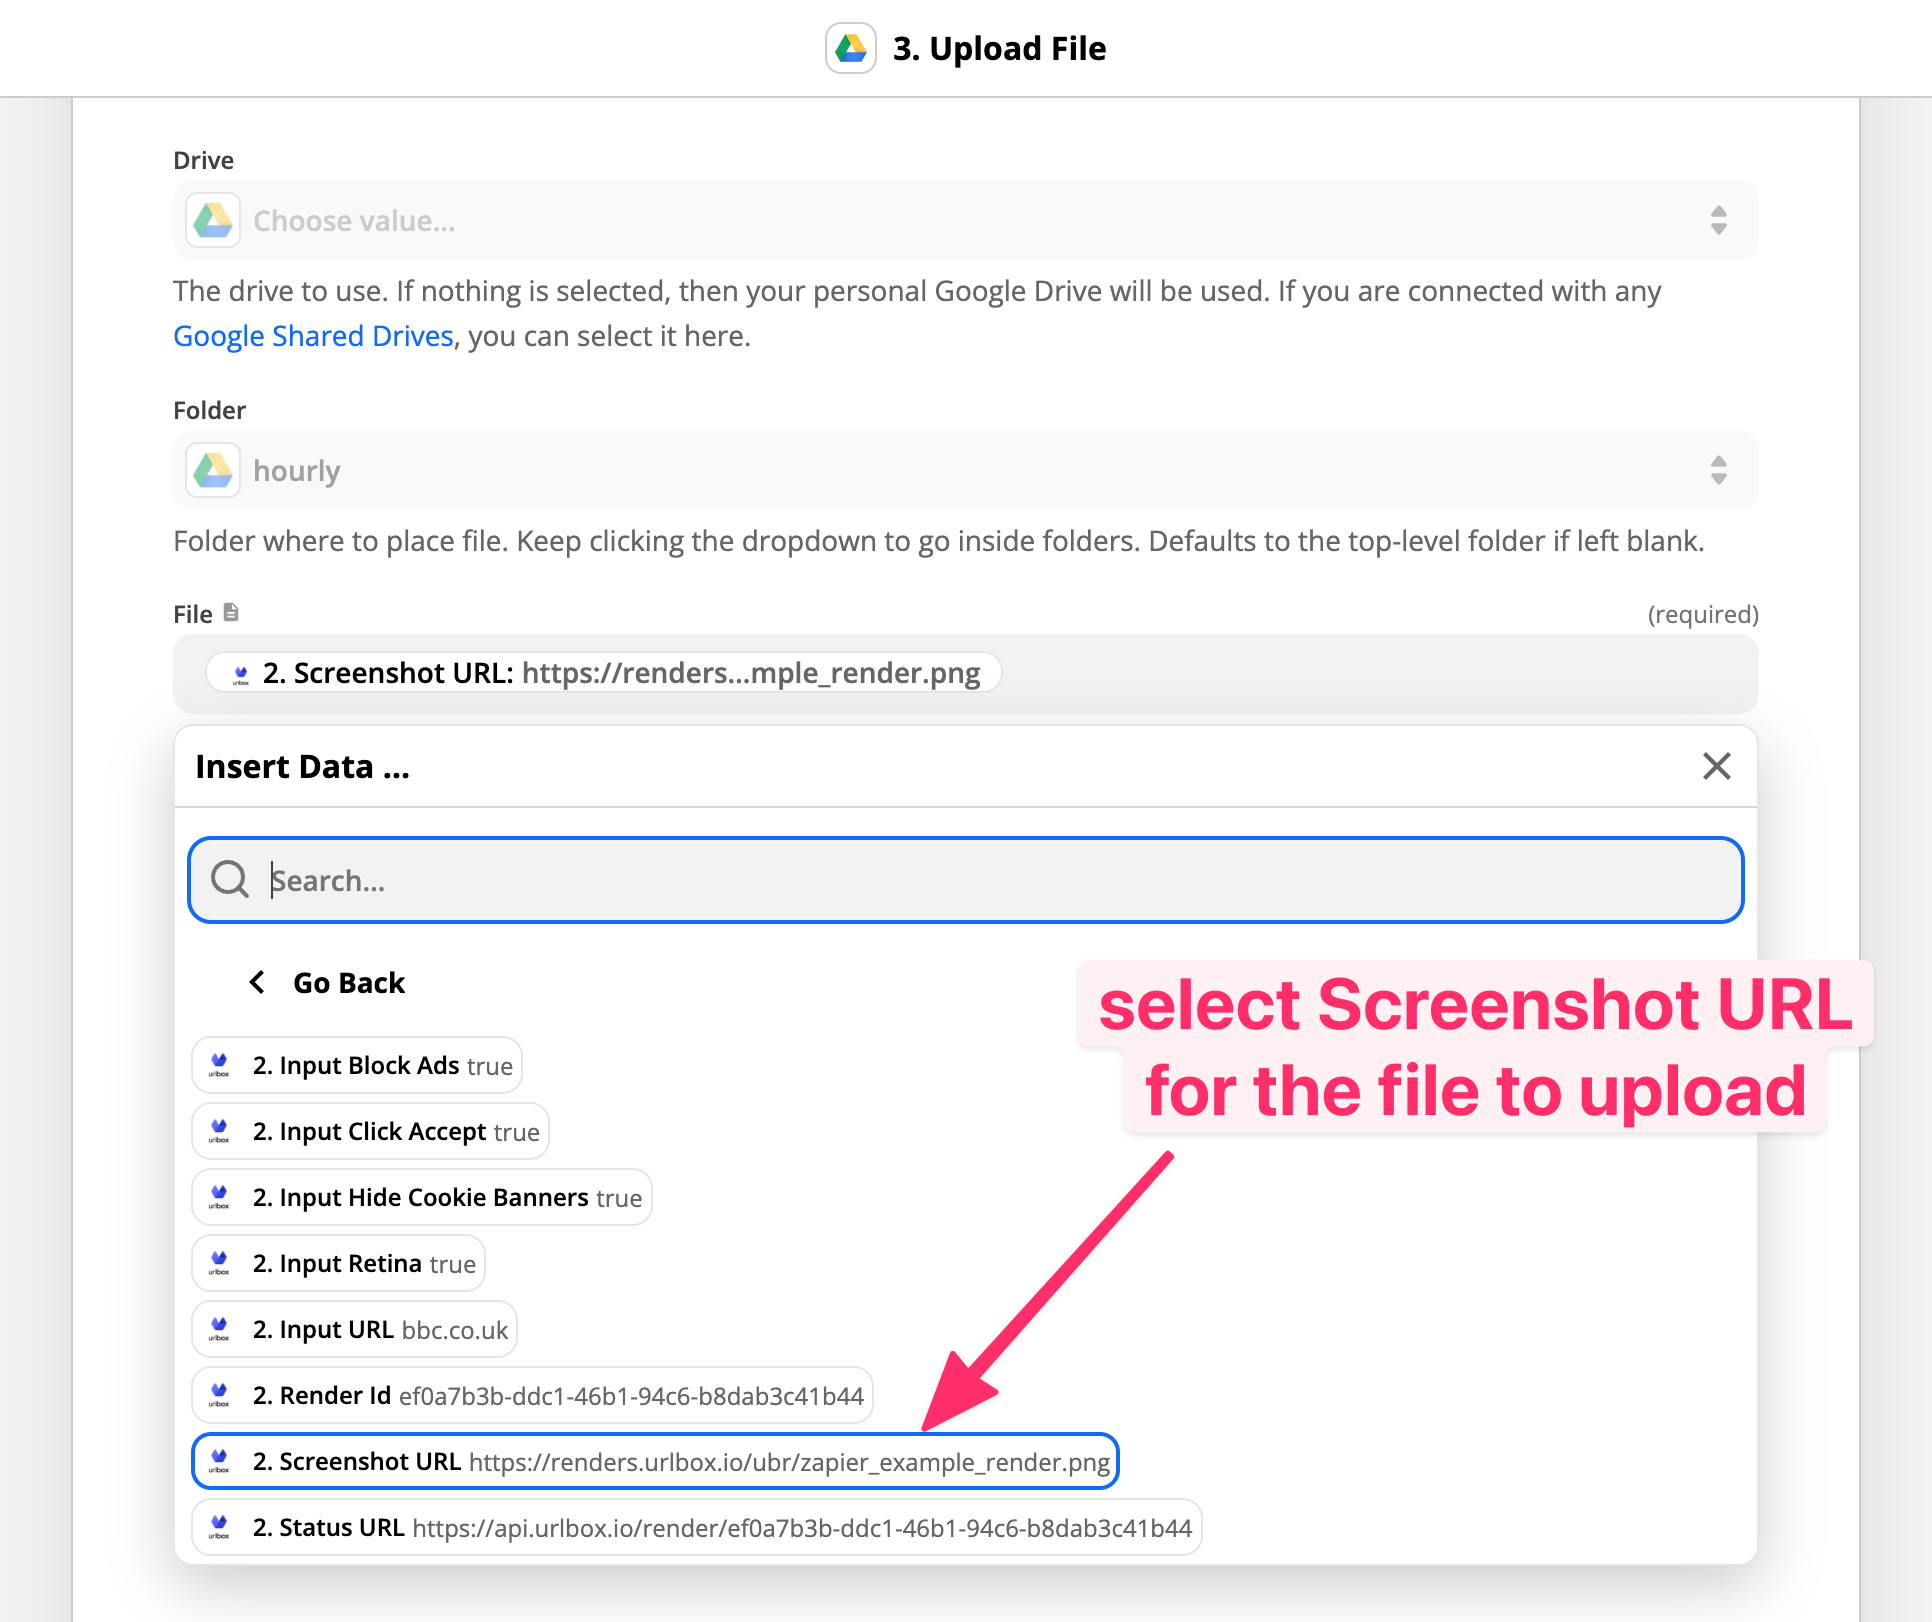Click the Google Drive icon beside hourly folder
Screen dimensions: 1932x1622
(213, 470)
